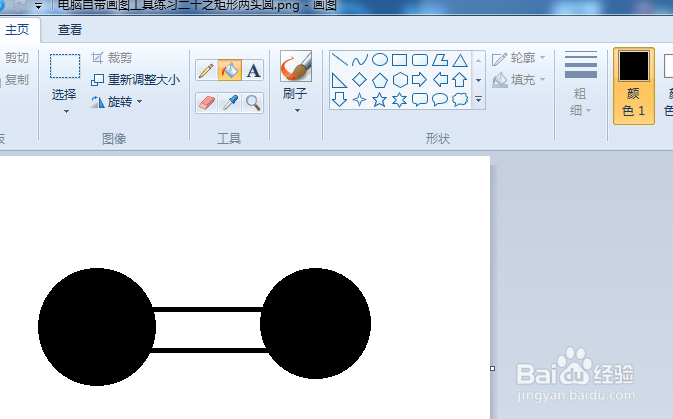Choose the Brushes tool icon

[296, 66]
